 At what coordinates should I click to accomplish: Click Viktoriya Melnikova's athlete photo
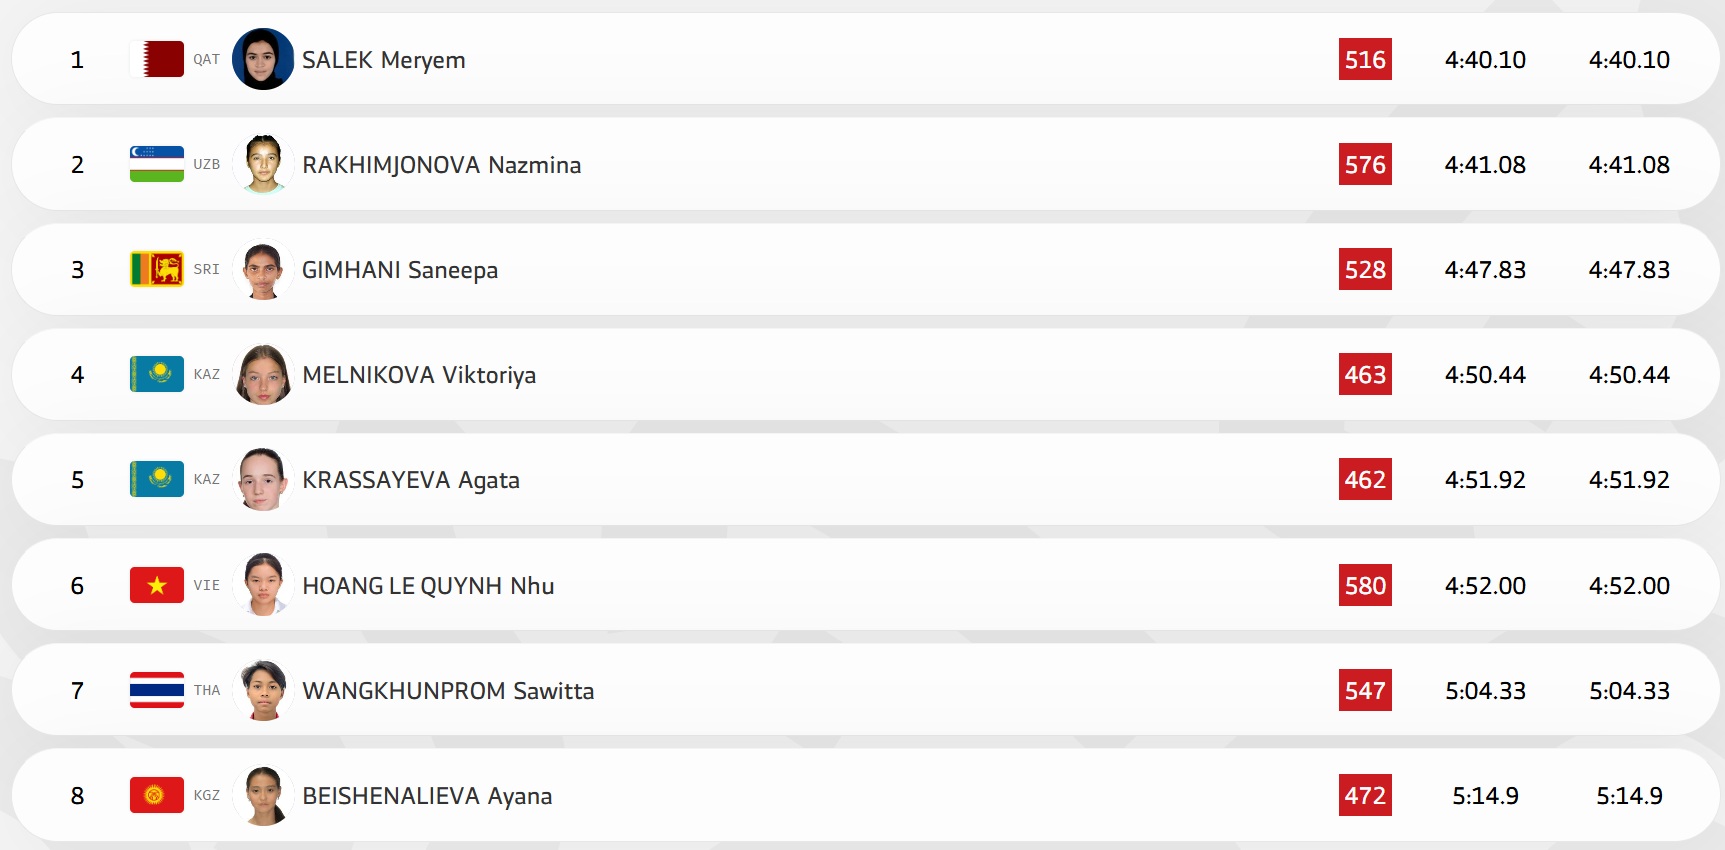tap(263, 374)
